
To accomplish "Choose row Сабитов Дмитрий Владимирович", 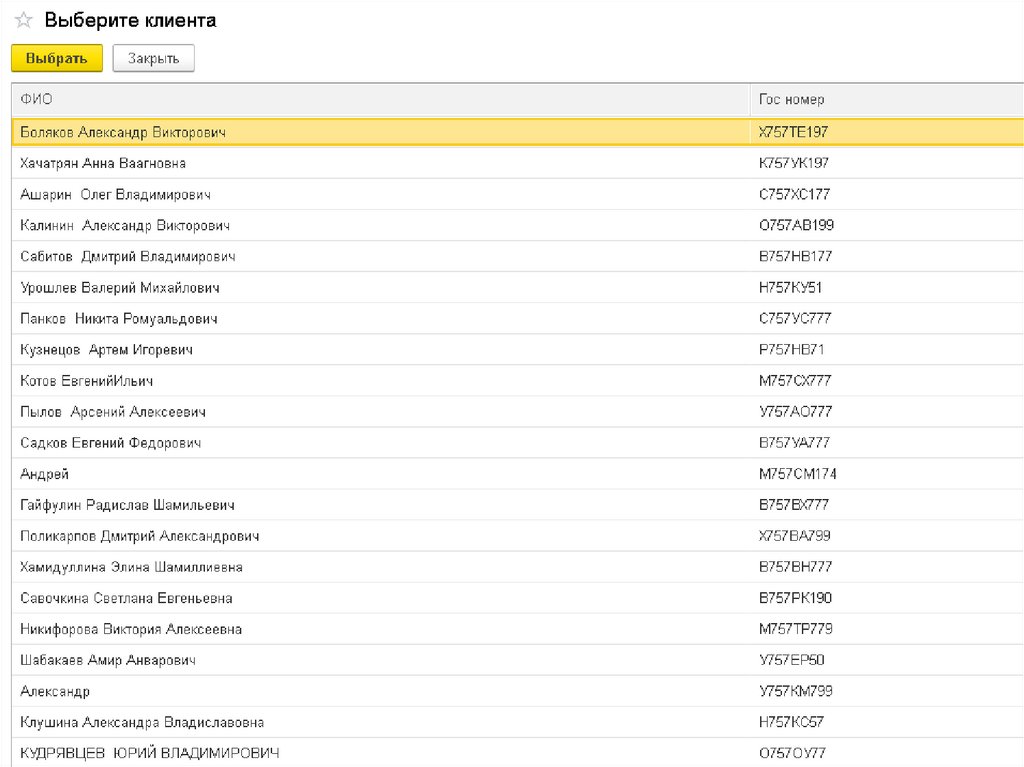I will 128,256.
